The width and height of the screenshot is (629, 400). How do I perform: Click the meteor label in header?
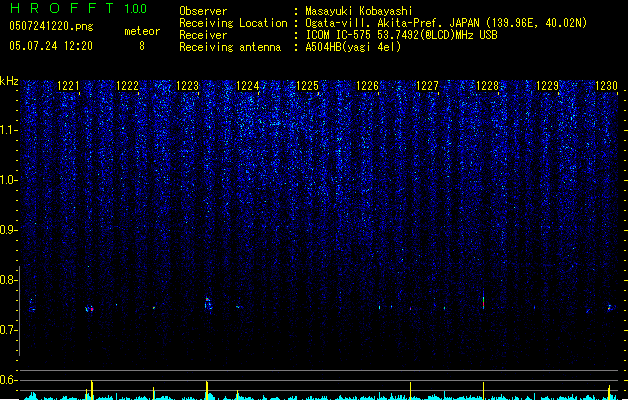(x=142, y=31)
